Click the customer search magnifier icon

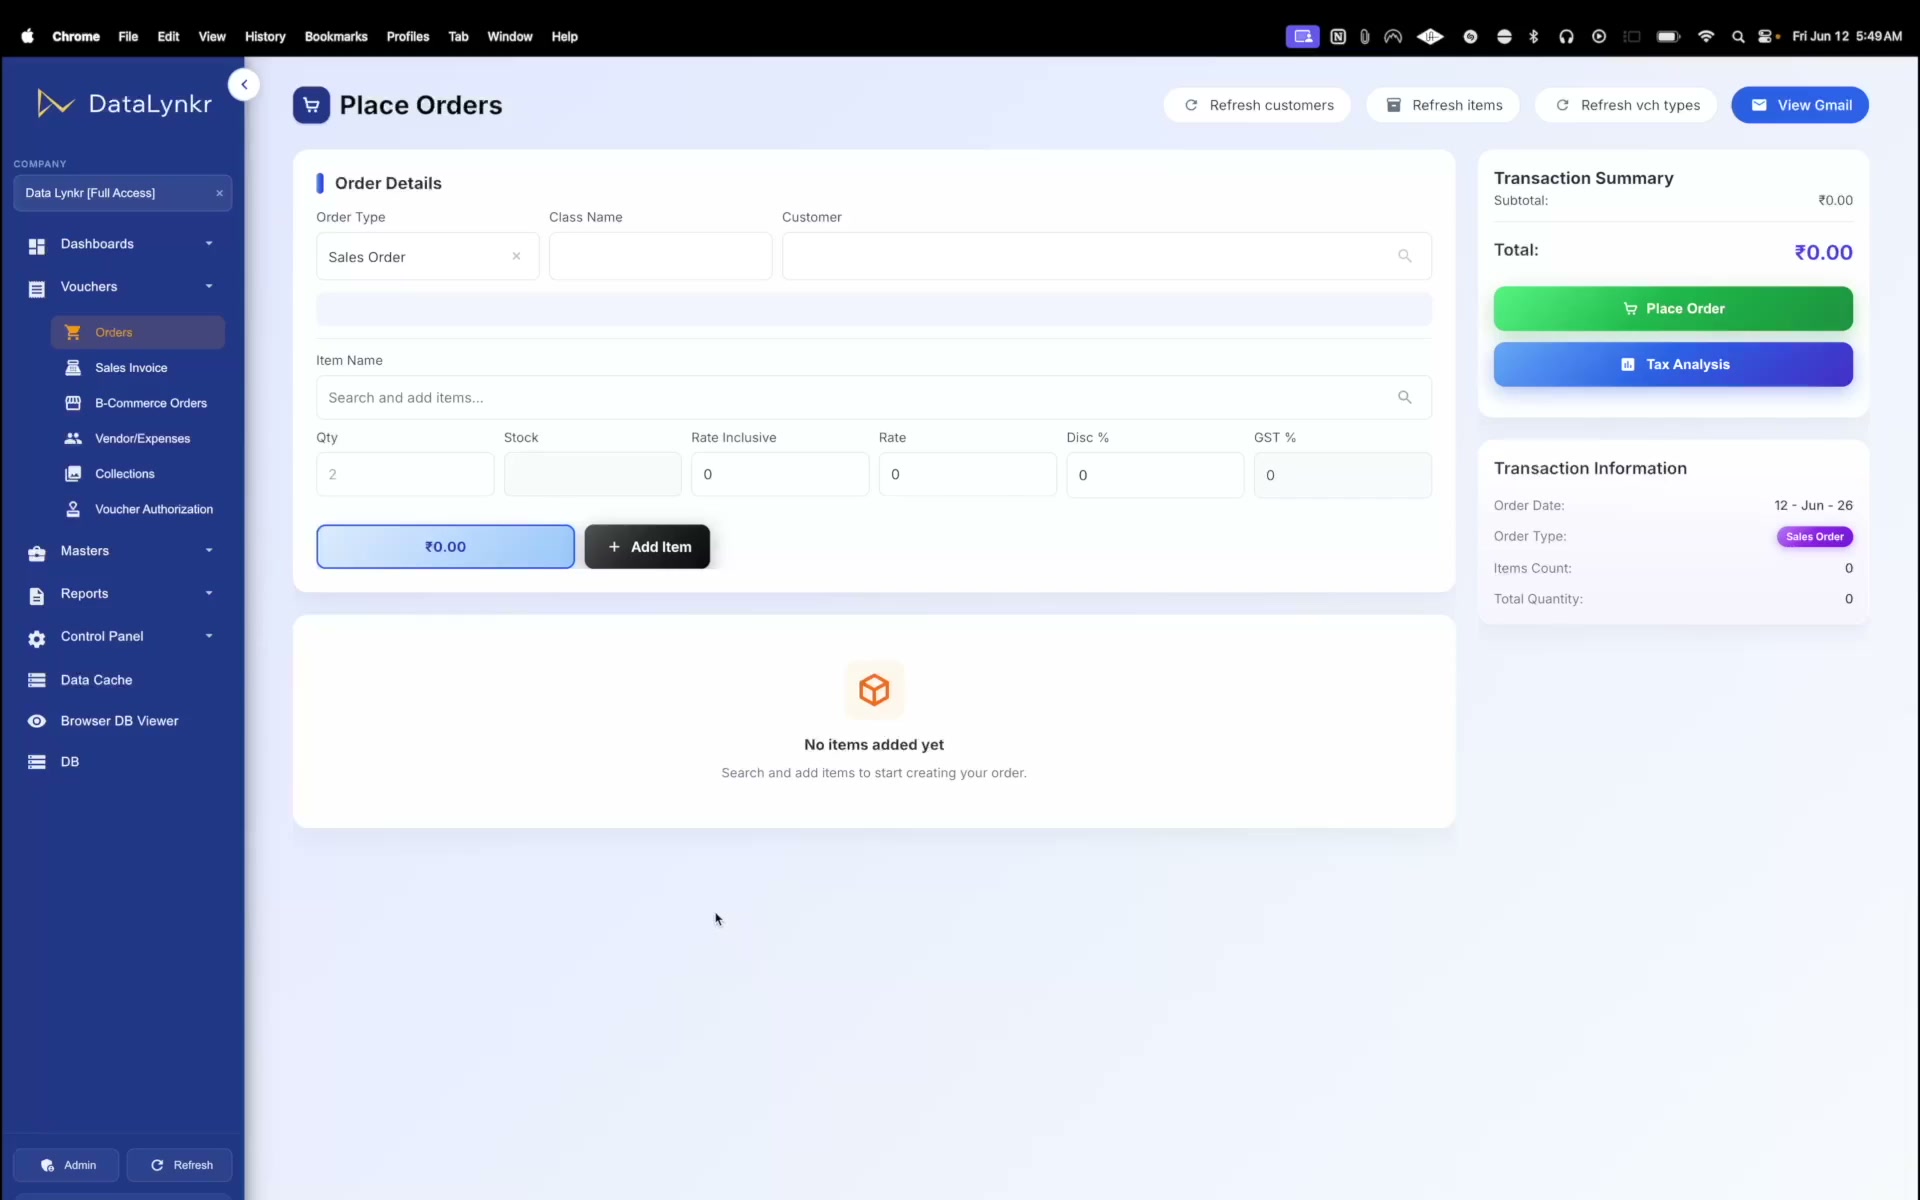pos(1404,256)
